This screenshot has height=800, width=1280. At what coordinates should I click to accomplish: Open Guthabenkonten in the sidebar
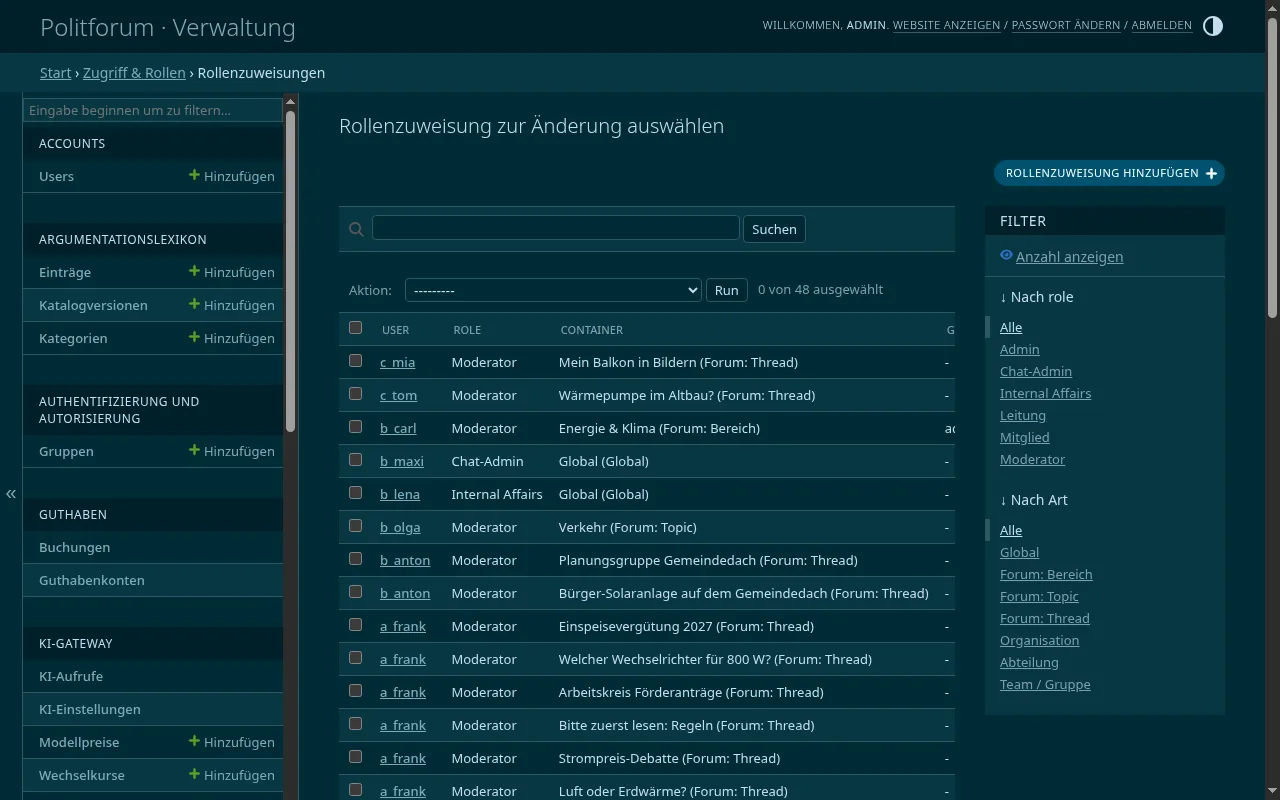click(92, 580)
